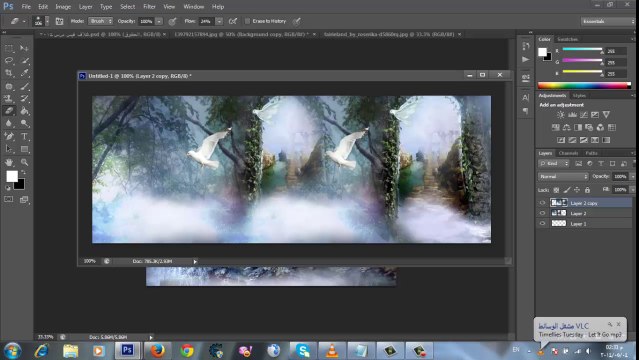The width and height of the screenshot is (639, 360).
Task: Select the Brush tool in toolbox
Action: pyautogui.click(x=24, y=86)
